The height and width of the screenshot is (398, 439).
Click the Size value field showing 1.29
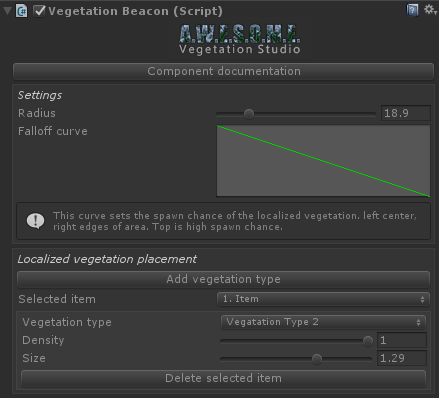(402, 358)
